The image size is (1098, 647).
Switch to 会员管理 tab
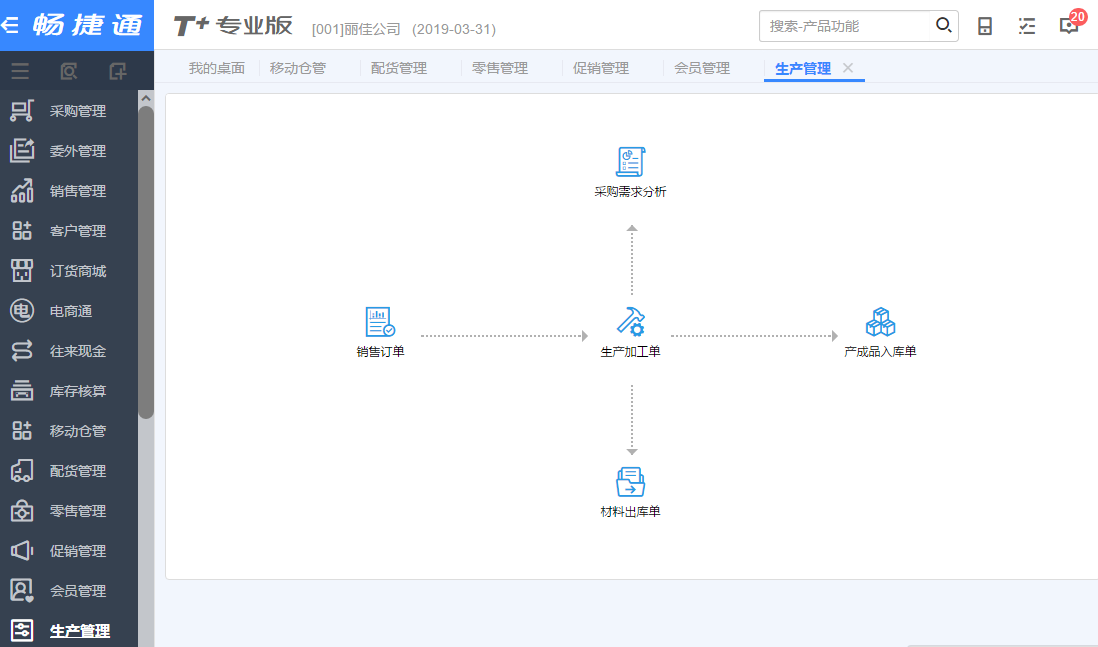pyautogui.click(x=702, y=68)
